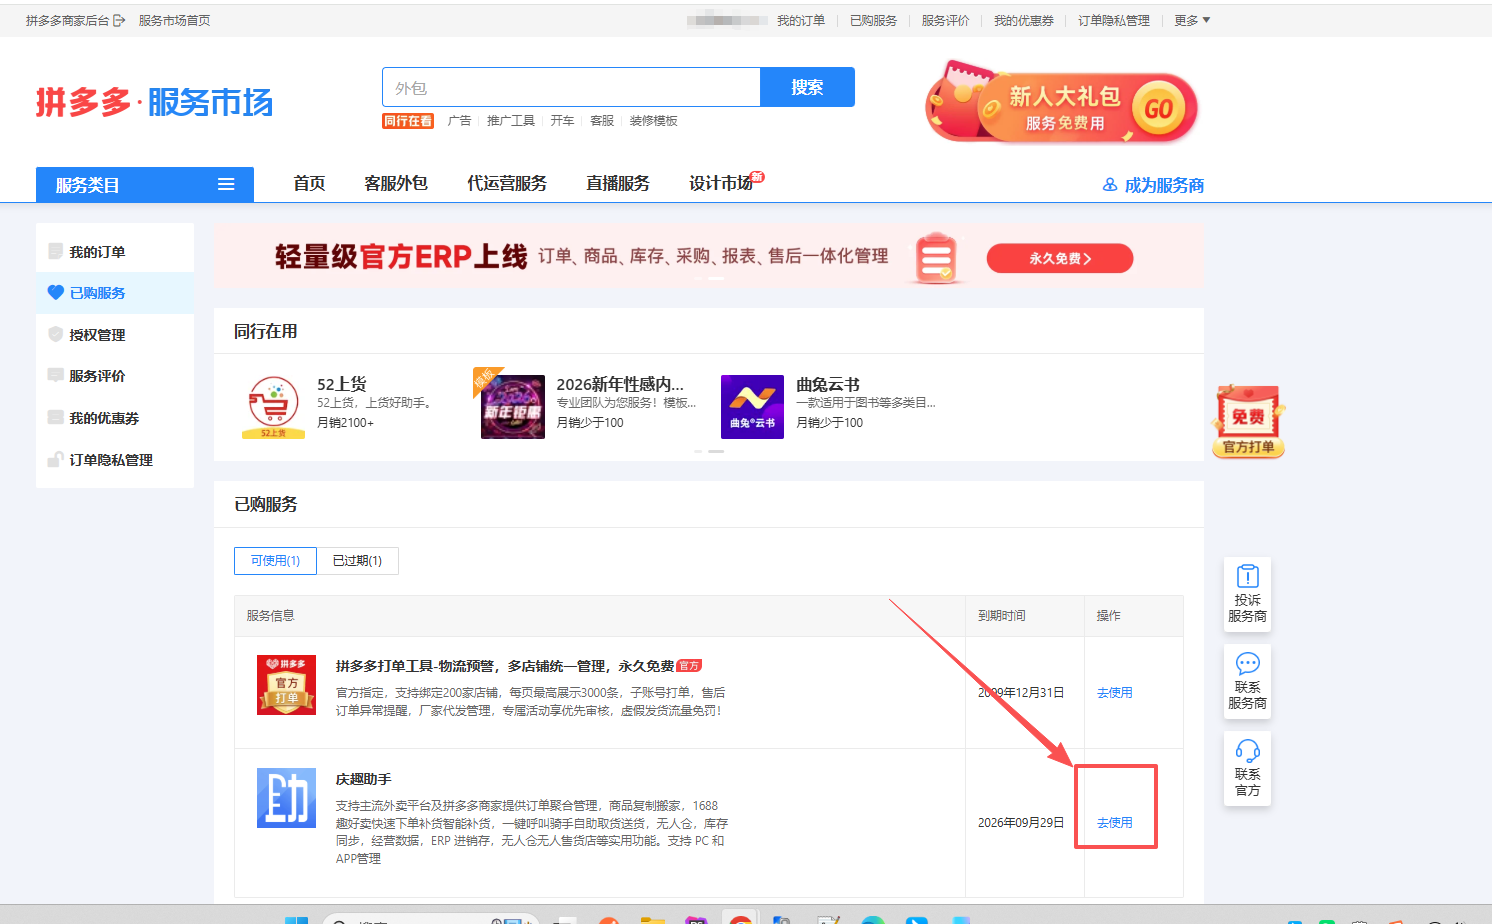Select the 可使用(1) tab
The image size is (1492, 924).
coord(275,561)
